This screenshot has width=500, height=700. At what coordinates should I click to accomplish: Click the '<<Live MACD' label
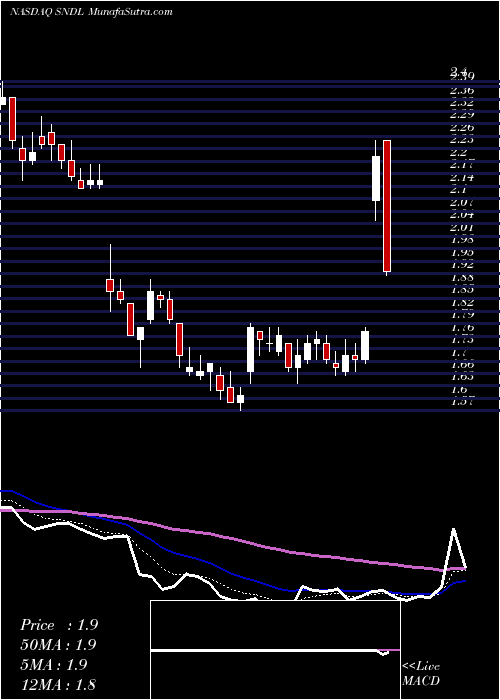click(x=421, y=673)
